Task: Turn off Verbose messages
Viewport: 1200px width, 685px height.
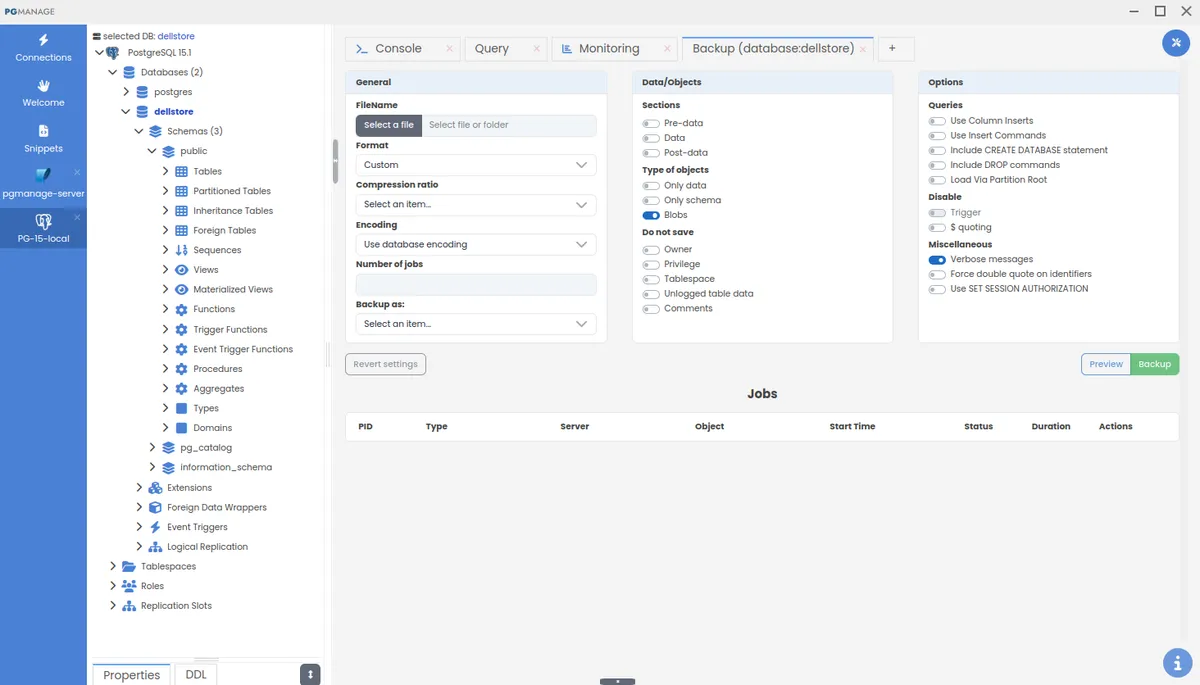Action: click(x=936, y=258)
